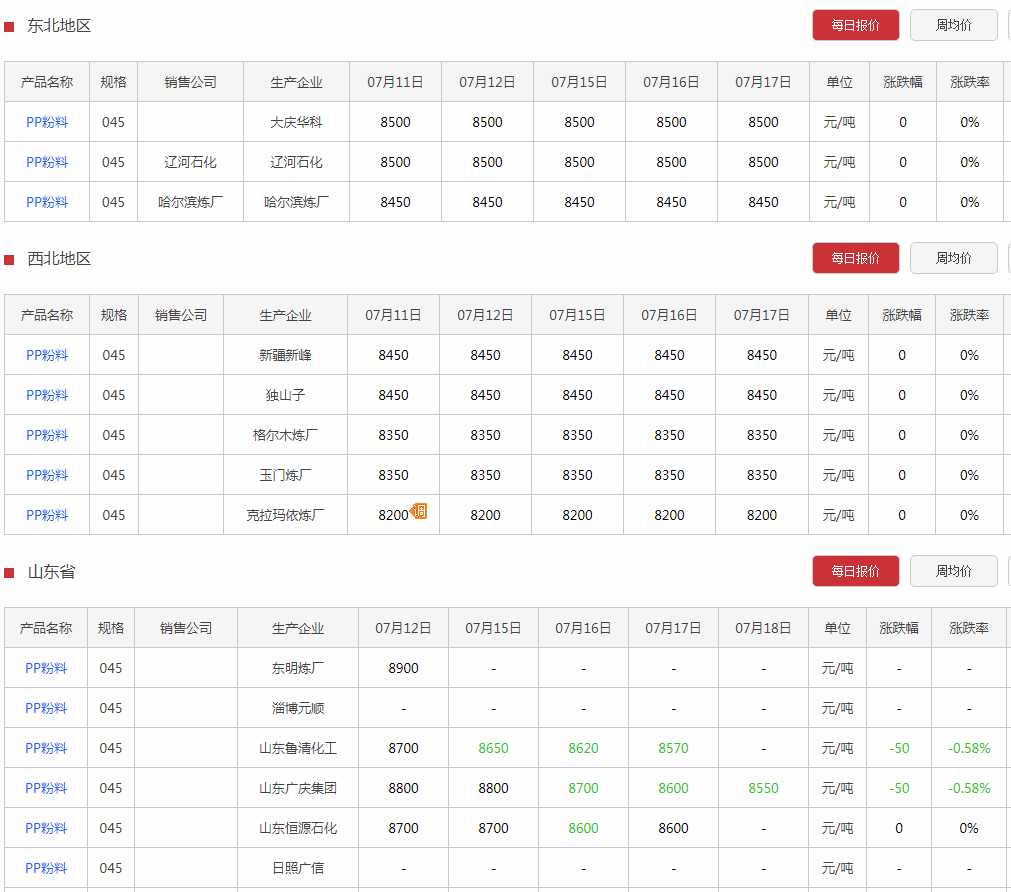
Task: Open PP粉料 link in 山东鲁清化工 row
Action: [x=46, y=748]
